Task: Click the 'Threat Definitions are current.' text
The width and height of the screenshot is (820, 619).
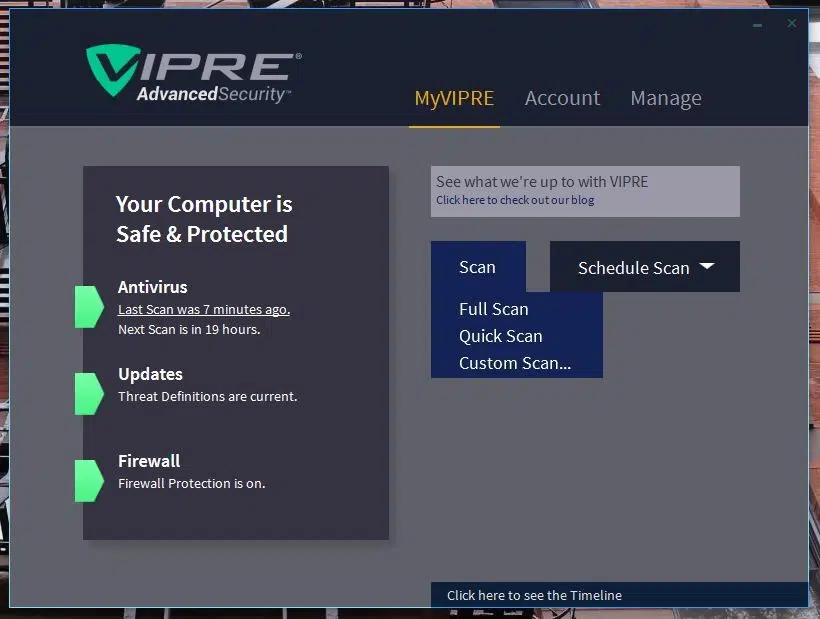Action: (x=208, y=396)
